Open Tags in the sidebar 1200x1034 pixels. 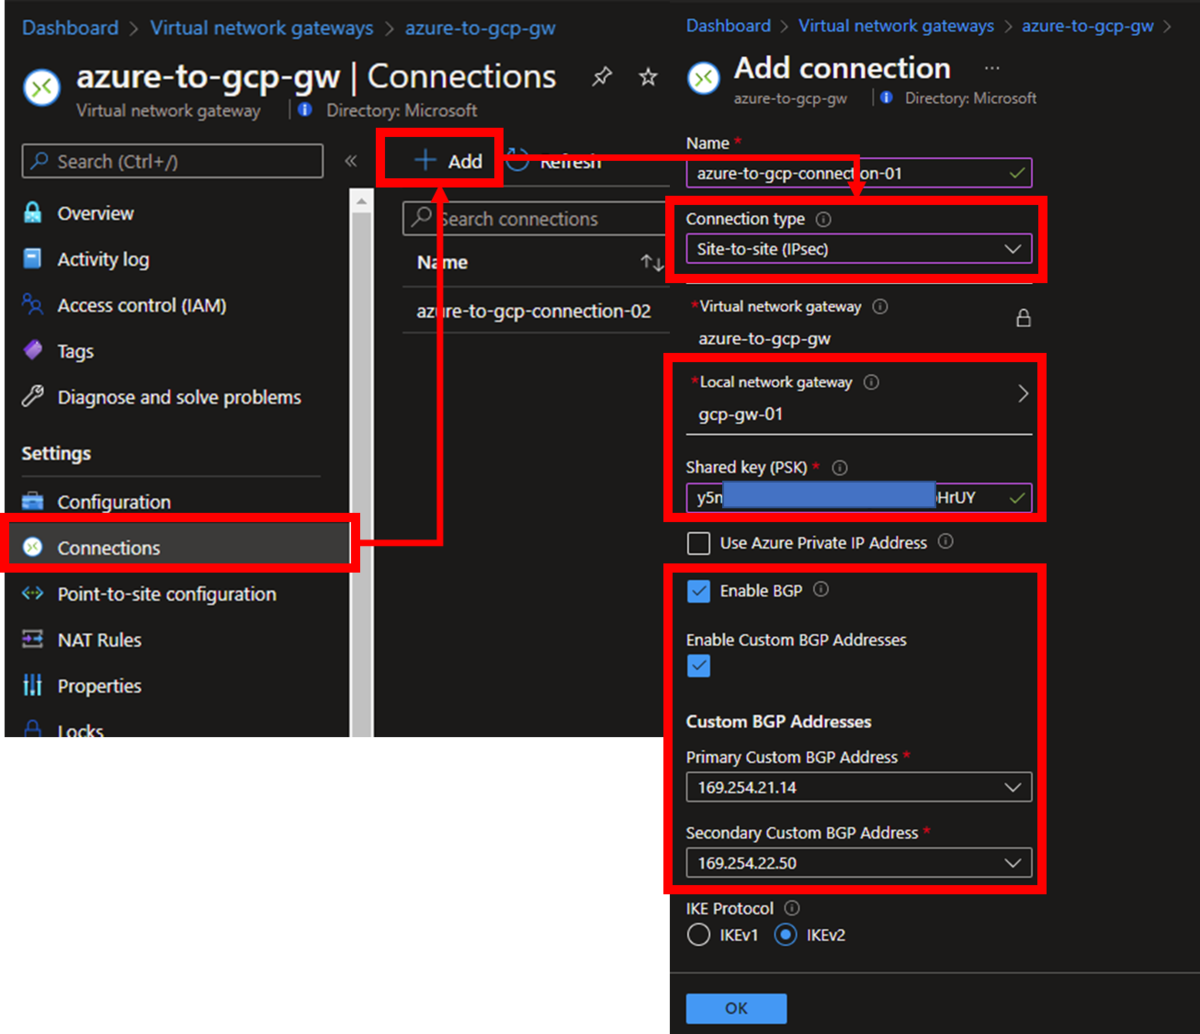coord(75,351)
